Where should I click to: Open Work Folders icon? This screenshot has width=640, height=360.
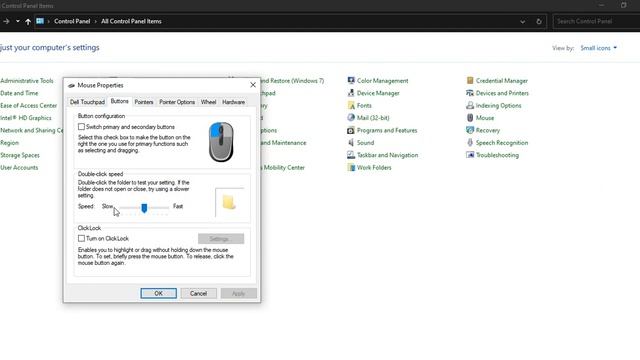tap(351, 167)
